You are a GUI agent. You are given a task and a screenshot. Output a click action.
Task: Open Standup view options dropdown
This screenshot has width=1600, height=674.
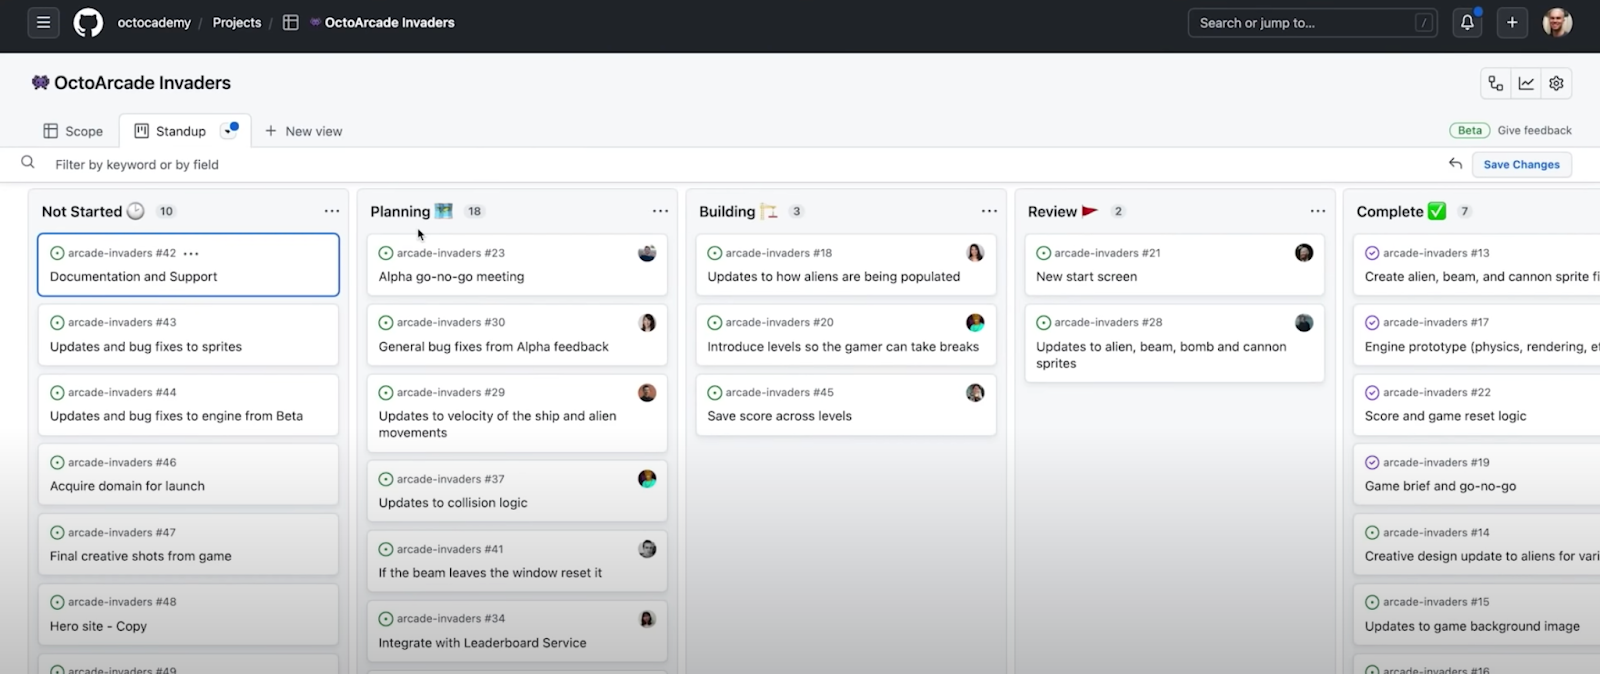coord(230,130)
